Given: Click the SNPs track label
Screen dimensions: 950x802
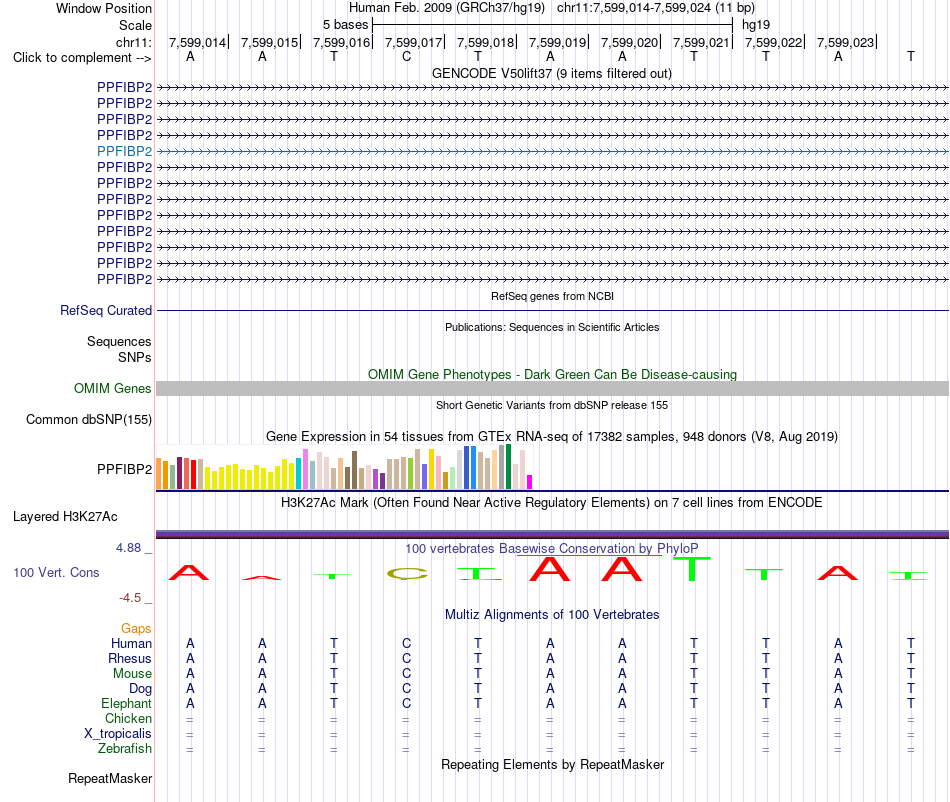Looking at the screenshot, I should (135, 357).
